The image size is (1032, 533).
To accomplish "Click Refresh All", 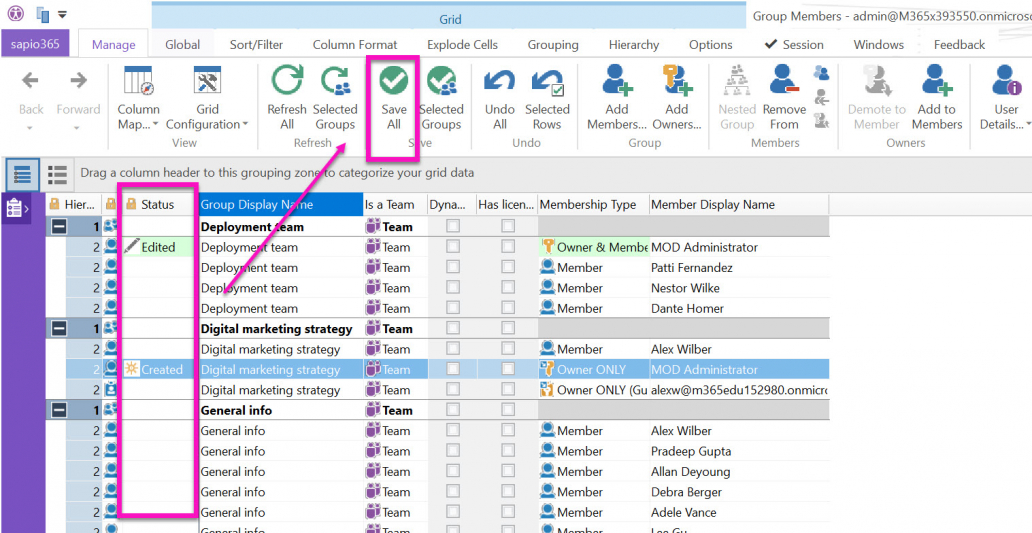I will click(287, 99).
